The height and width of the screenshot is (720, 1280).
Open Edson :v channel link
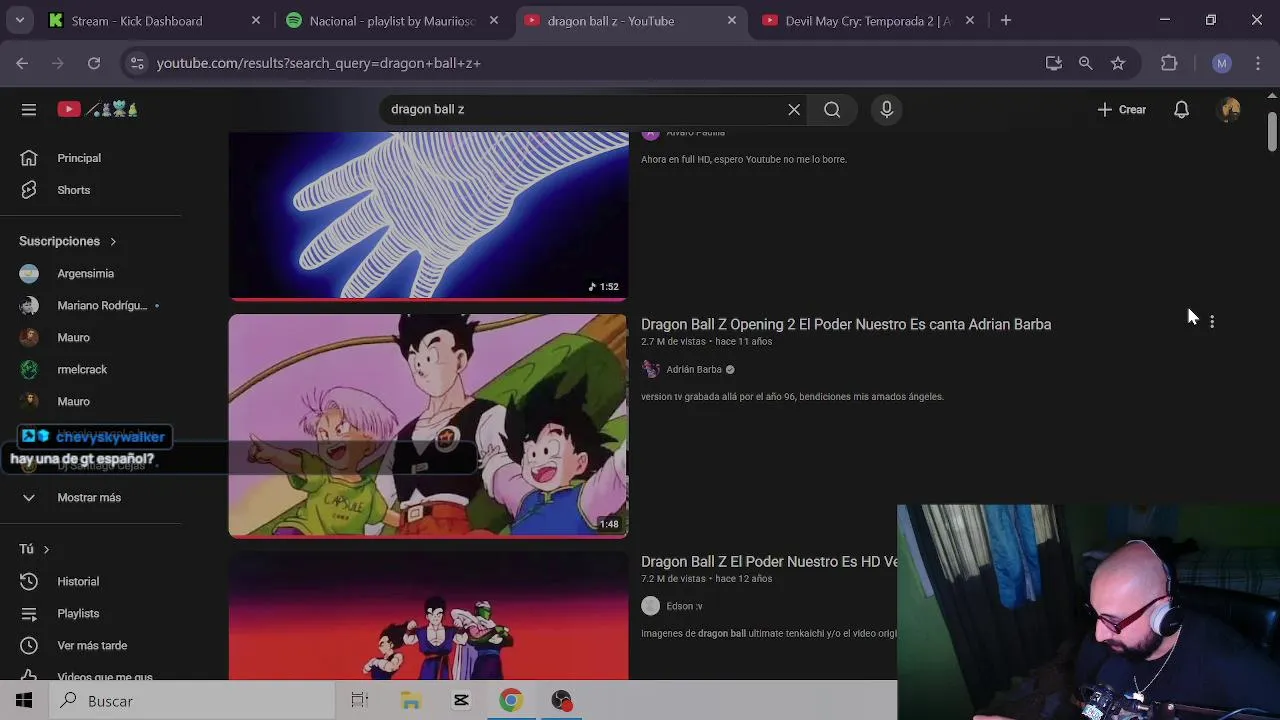(684, 607)
